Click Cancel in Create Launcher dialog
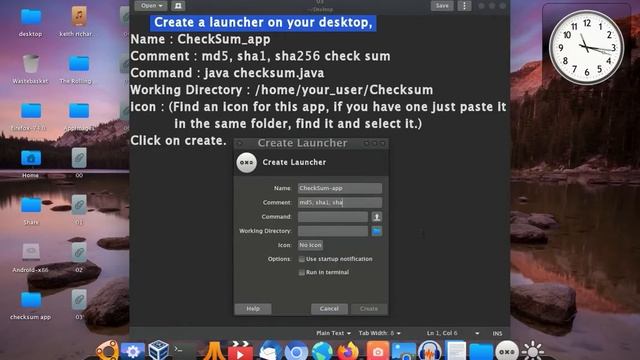The width and height of the screenshot is (640, 360). pos(329,309)
